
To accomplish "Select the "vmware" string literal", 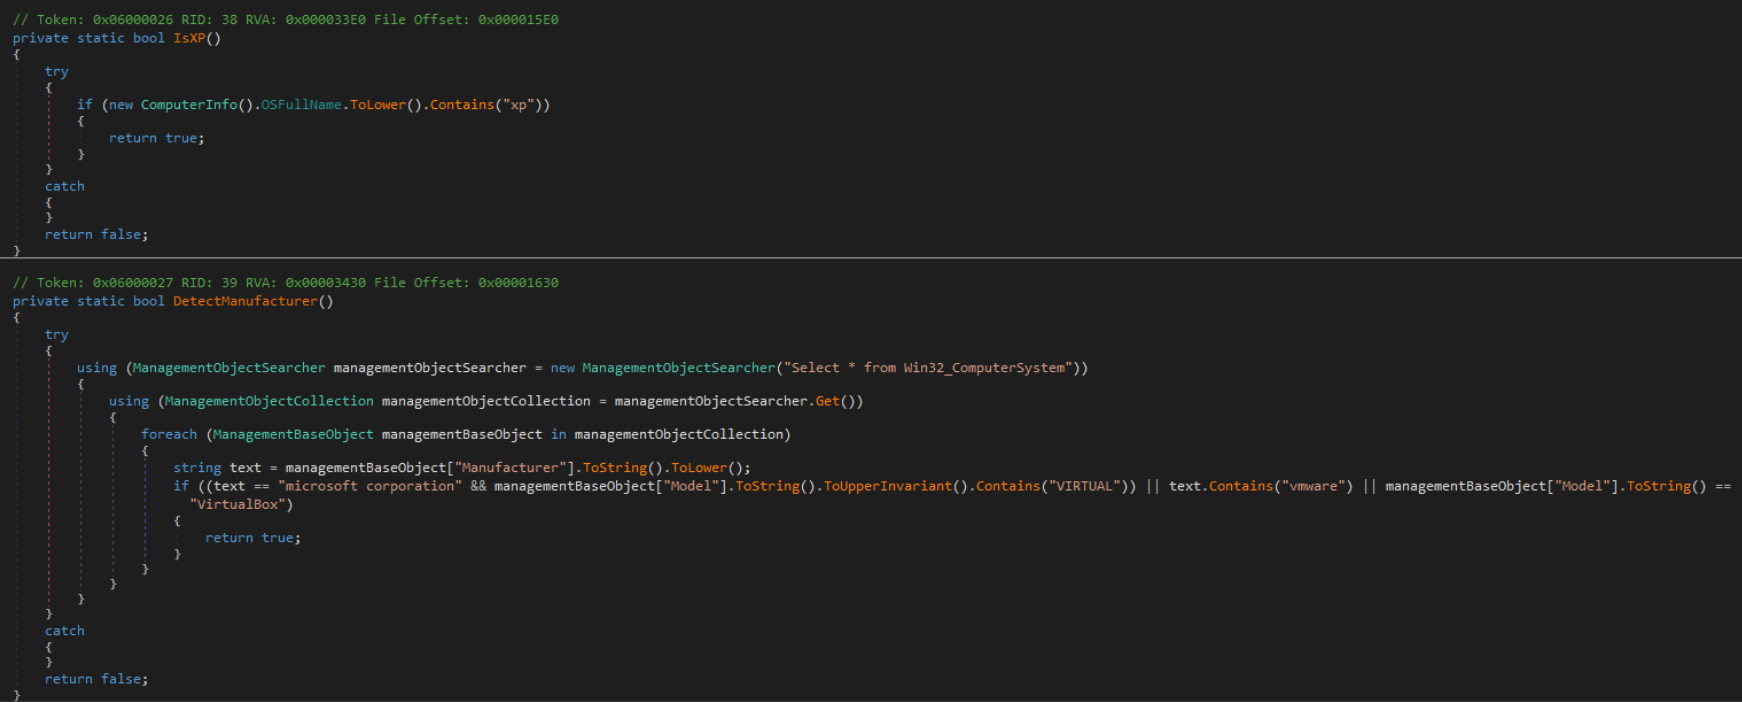I will point(1313,486).
